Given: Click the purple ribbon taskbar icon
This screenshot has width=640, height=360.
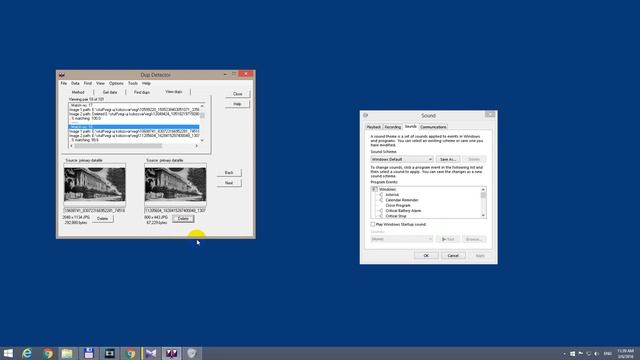Looking at the screenshot, I should click(151, 353).
